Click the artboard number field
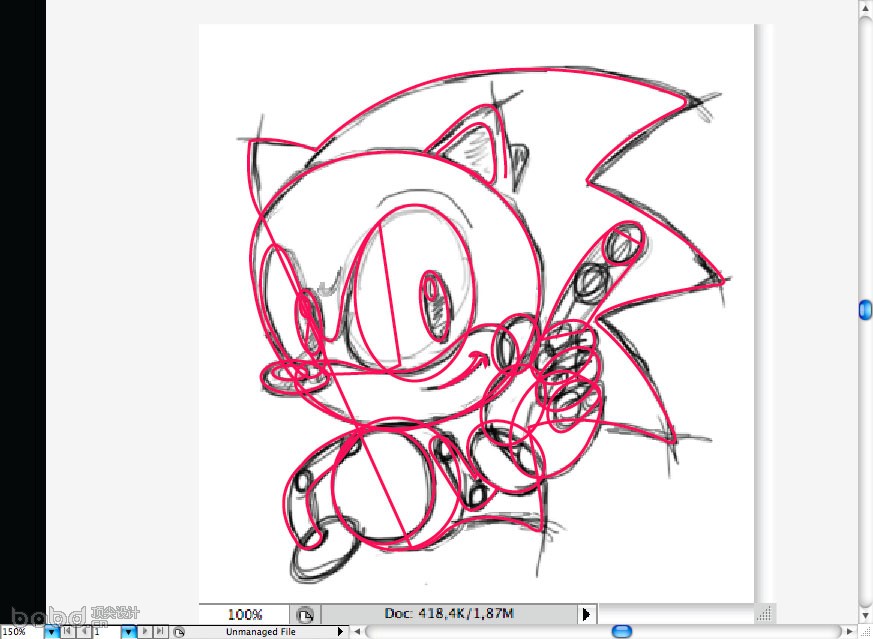This screenshot has width=873, height=639. [x=106, y=632]
